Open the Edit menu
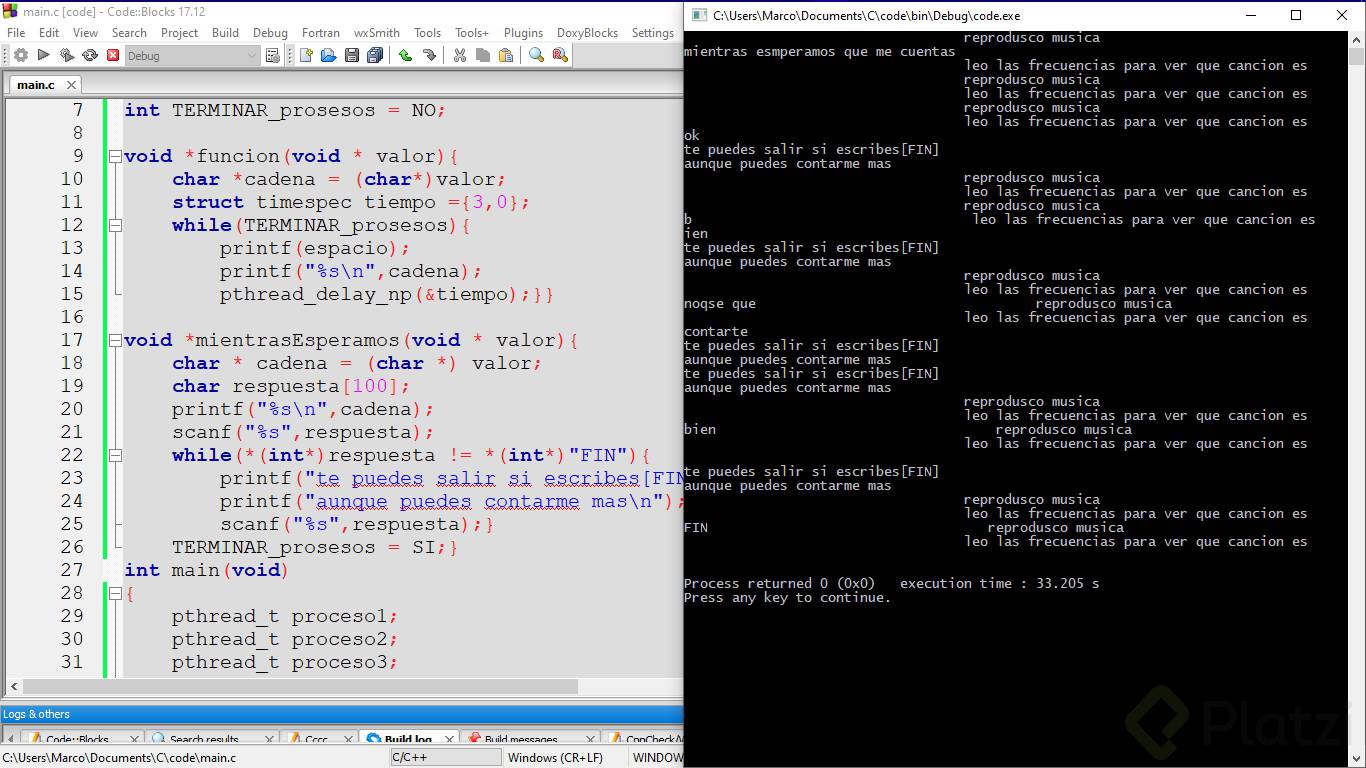Image resolution: width=1366 pixels, height=768 pixels. [x=49, y=33]
